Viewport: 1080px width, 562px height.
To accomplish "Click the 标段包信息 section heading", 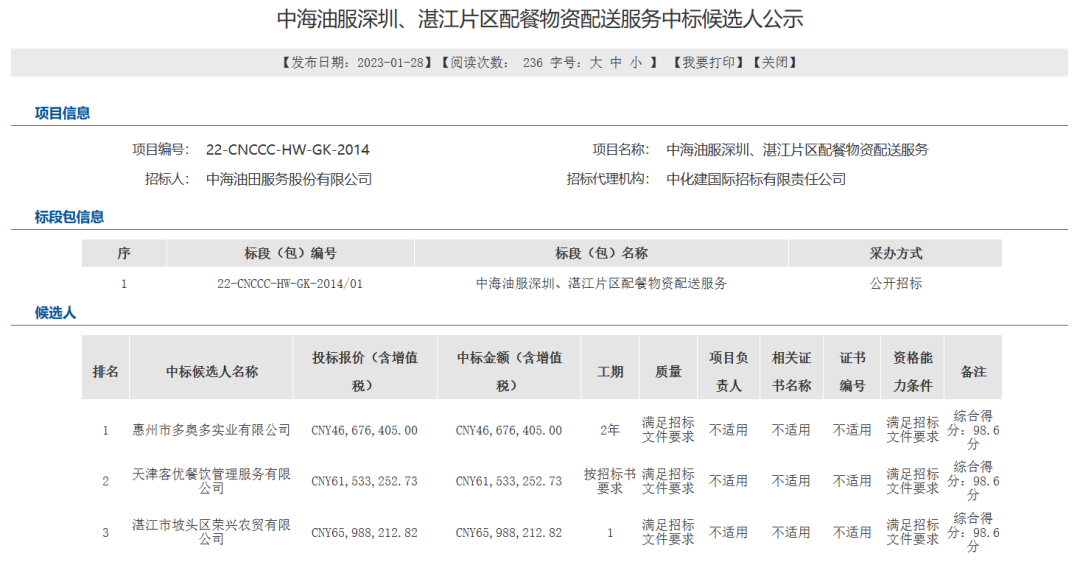I will point(70,217).
